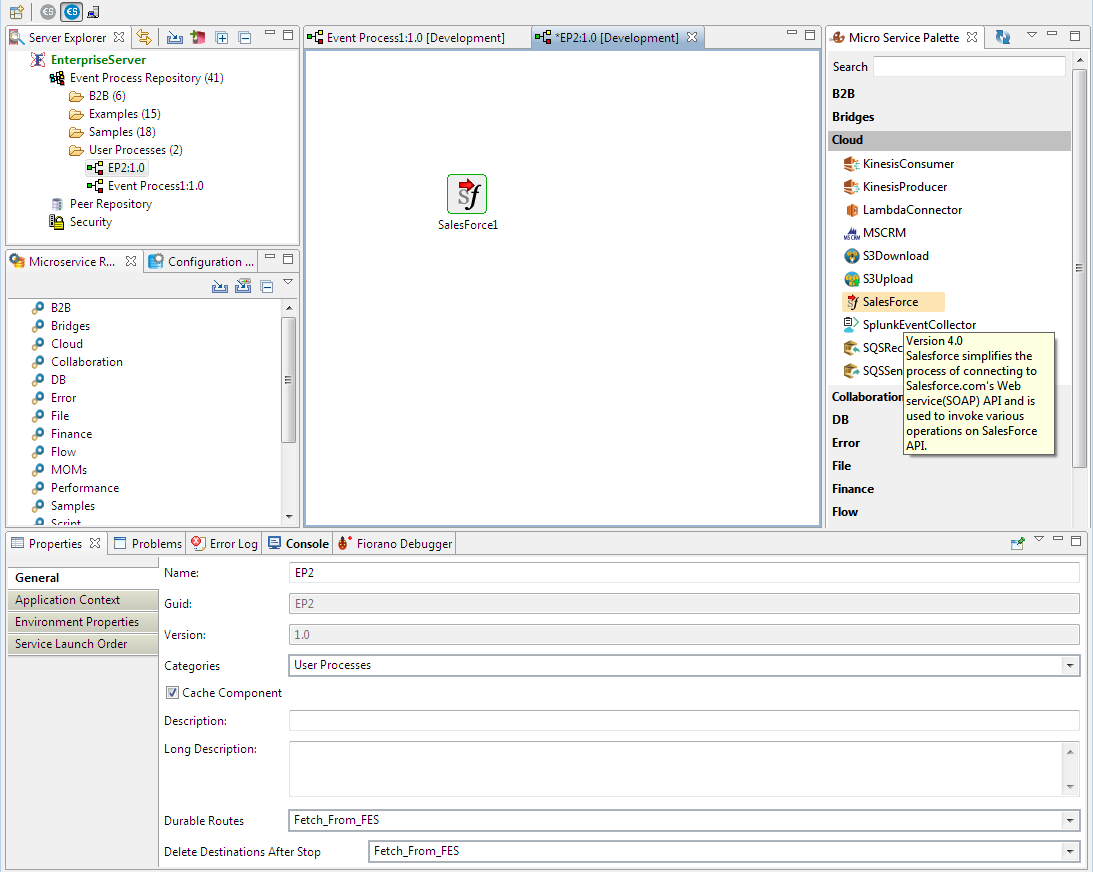Click the palette Search input field

pyautogui.click(x=968, y=67)
